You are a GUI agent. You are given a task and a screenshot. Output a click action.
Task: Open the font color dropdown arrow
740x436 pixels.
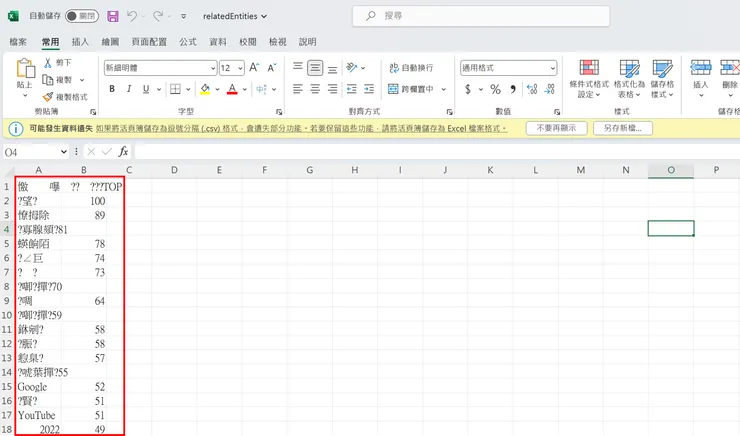(x=245, y=89)
